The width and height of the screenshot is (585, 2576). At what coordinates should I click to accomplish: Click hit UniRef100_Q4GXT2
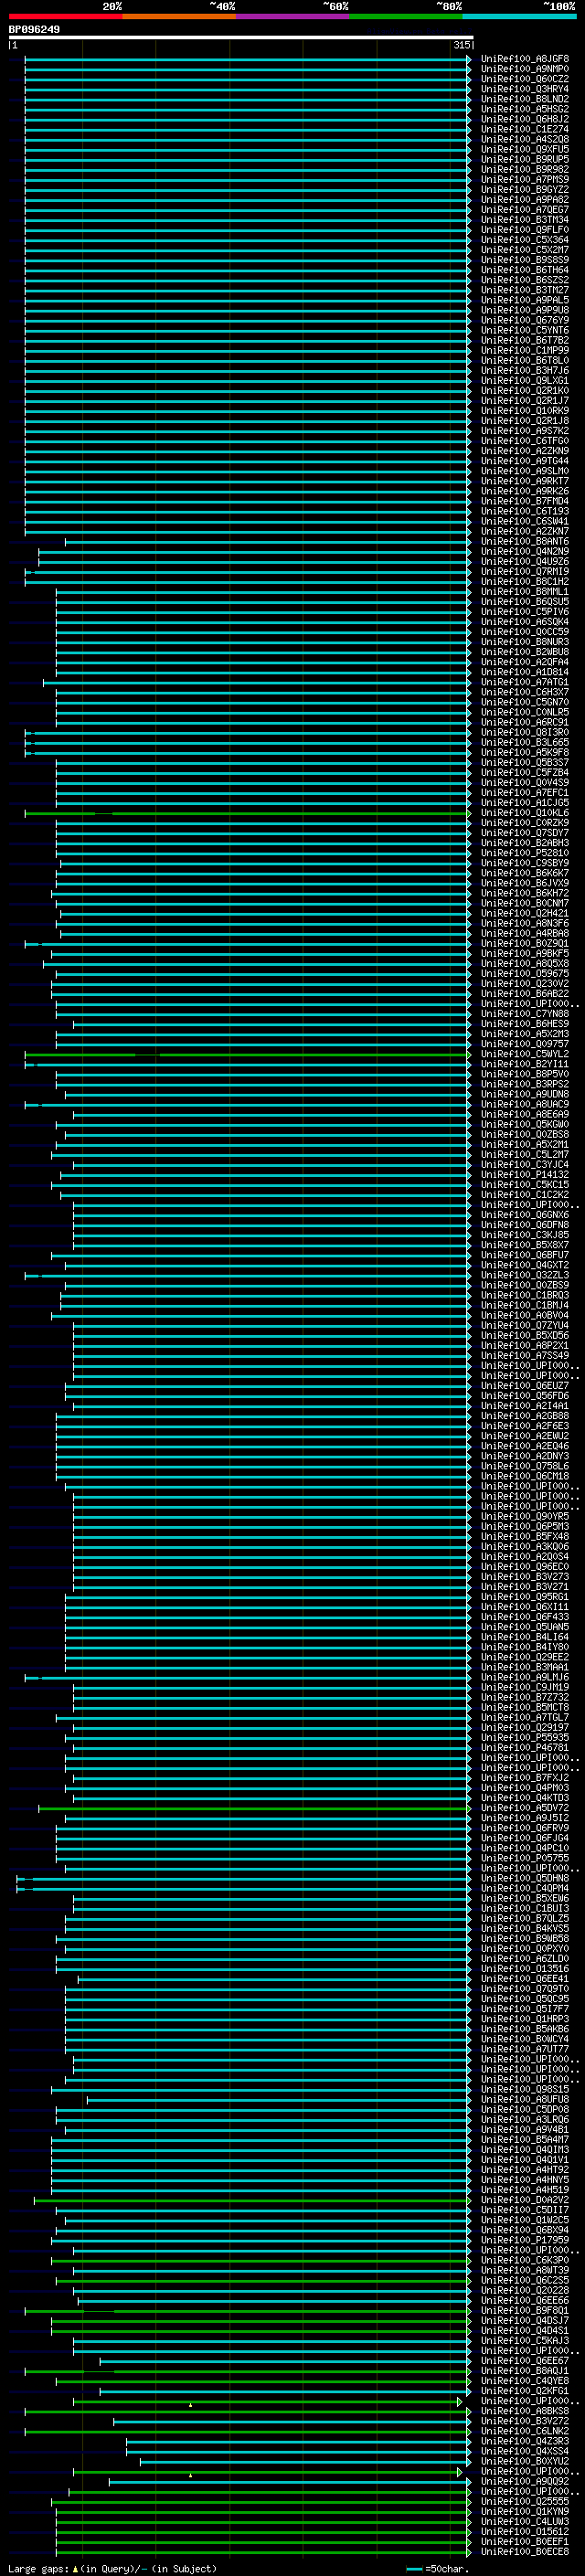524,1265
